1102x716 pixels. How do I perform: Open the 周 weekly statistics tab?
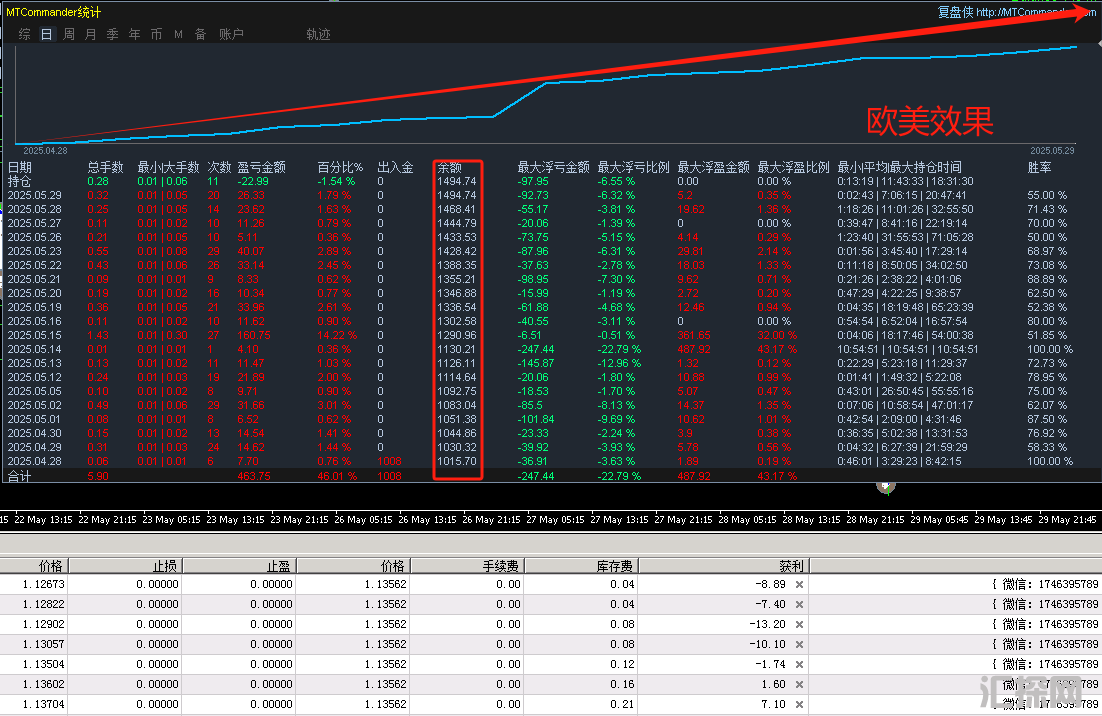tap(69, 34)
